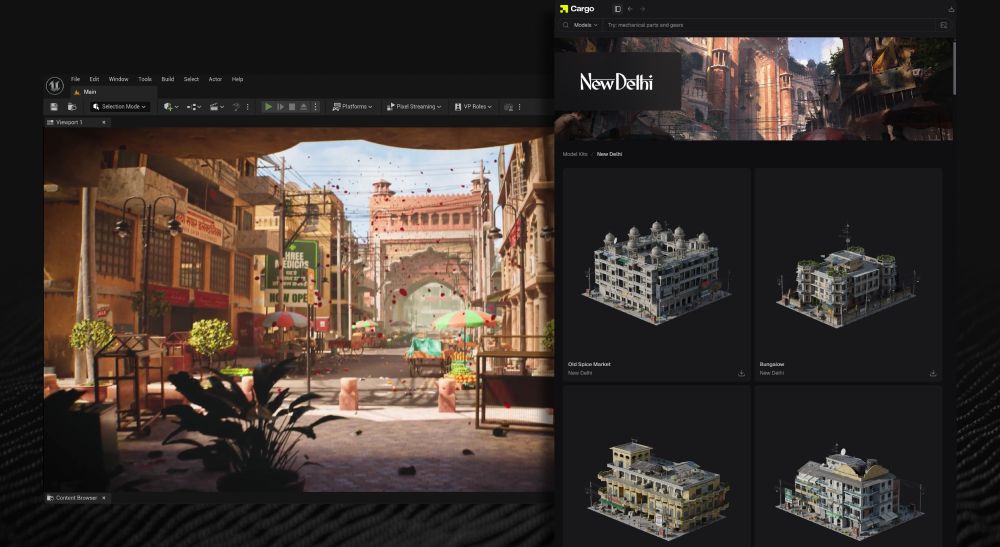1000x547 pixels.
Task: Open Cargo downloads icon at top right
Action: pyautogui.click(x=951, y=9)
